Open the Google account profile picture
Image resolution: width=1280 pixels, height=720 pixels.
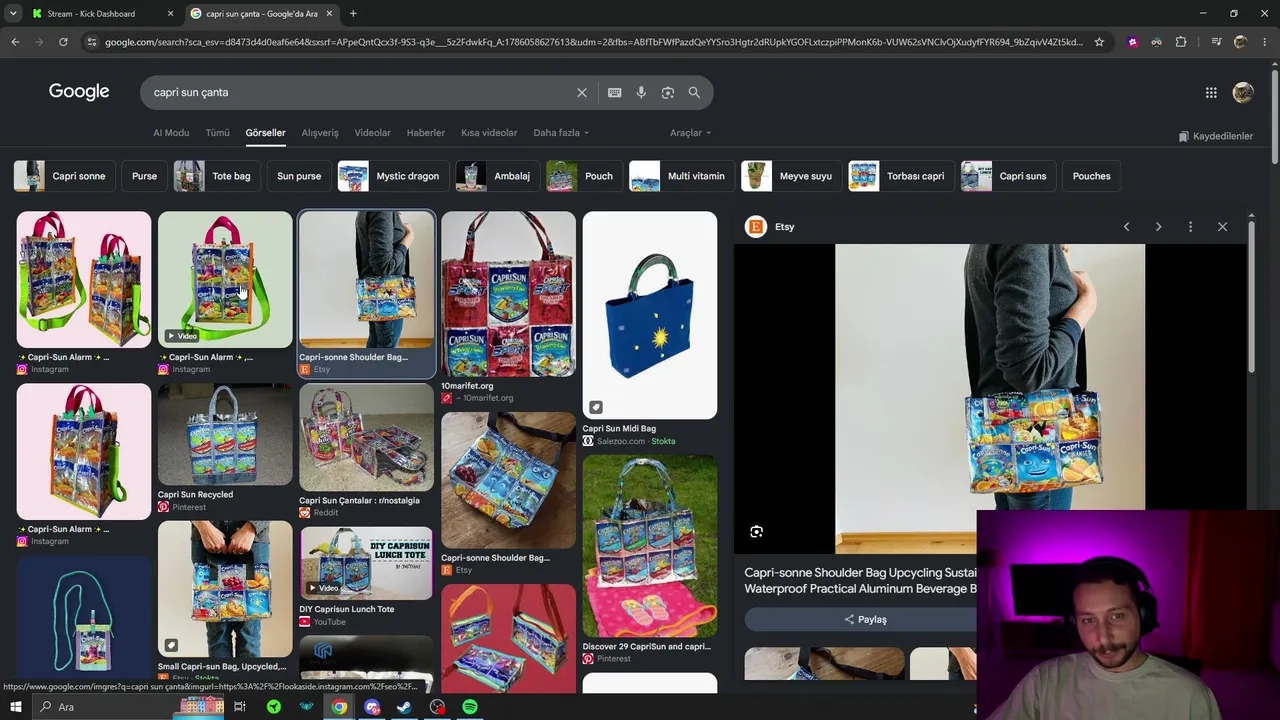(x=1243, y=93)
